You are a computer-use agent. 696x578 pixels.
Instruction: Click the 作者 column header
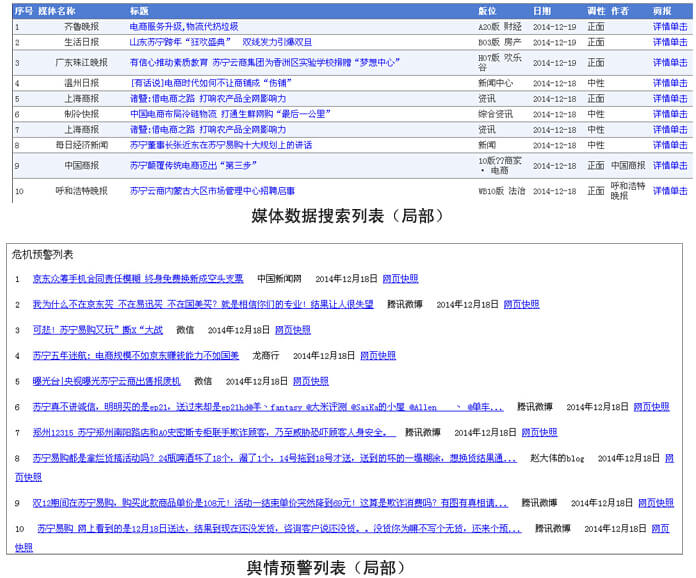[620, 11]
